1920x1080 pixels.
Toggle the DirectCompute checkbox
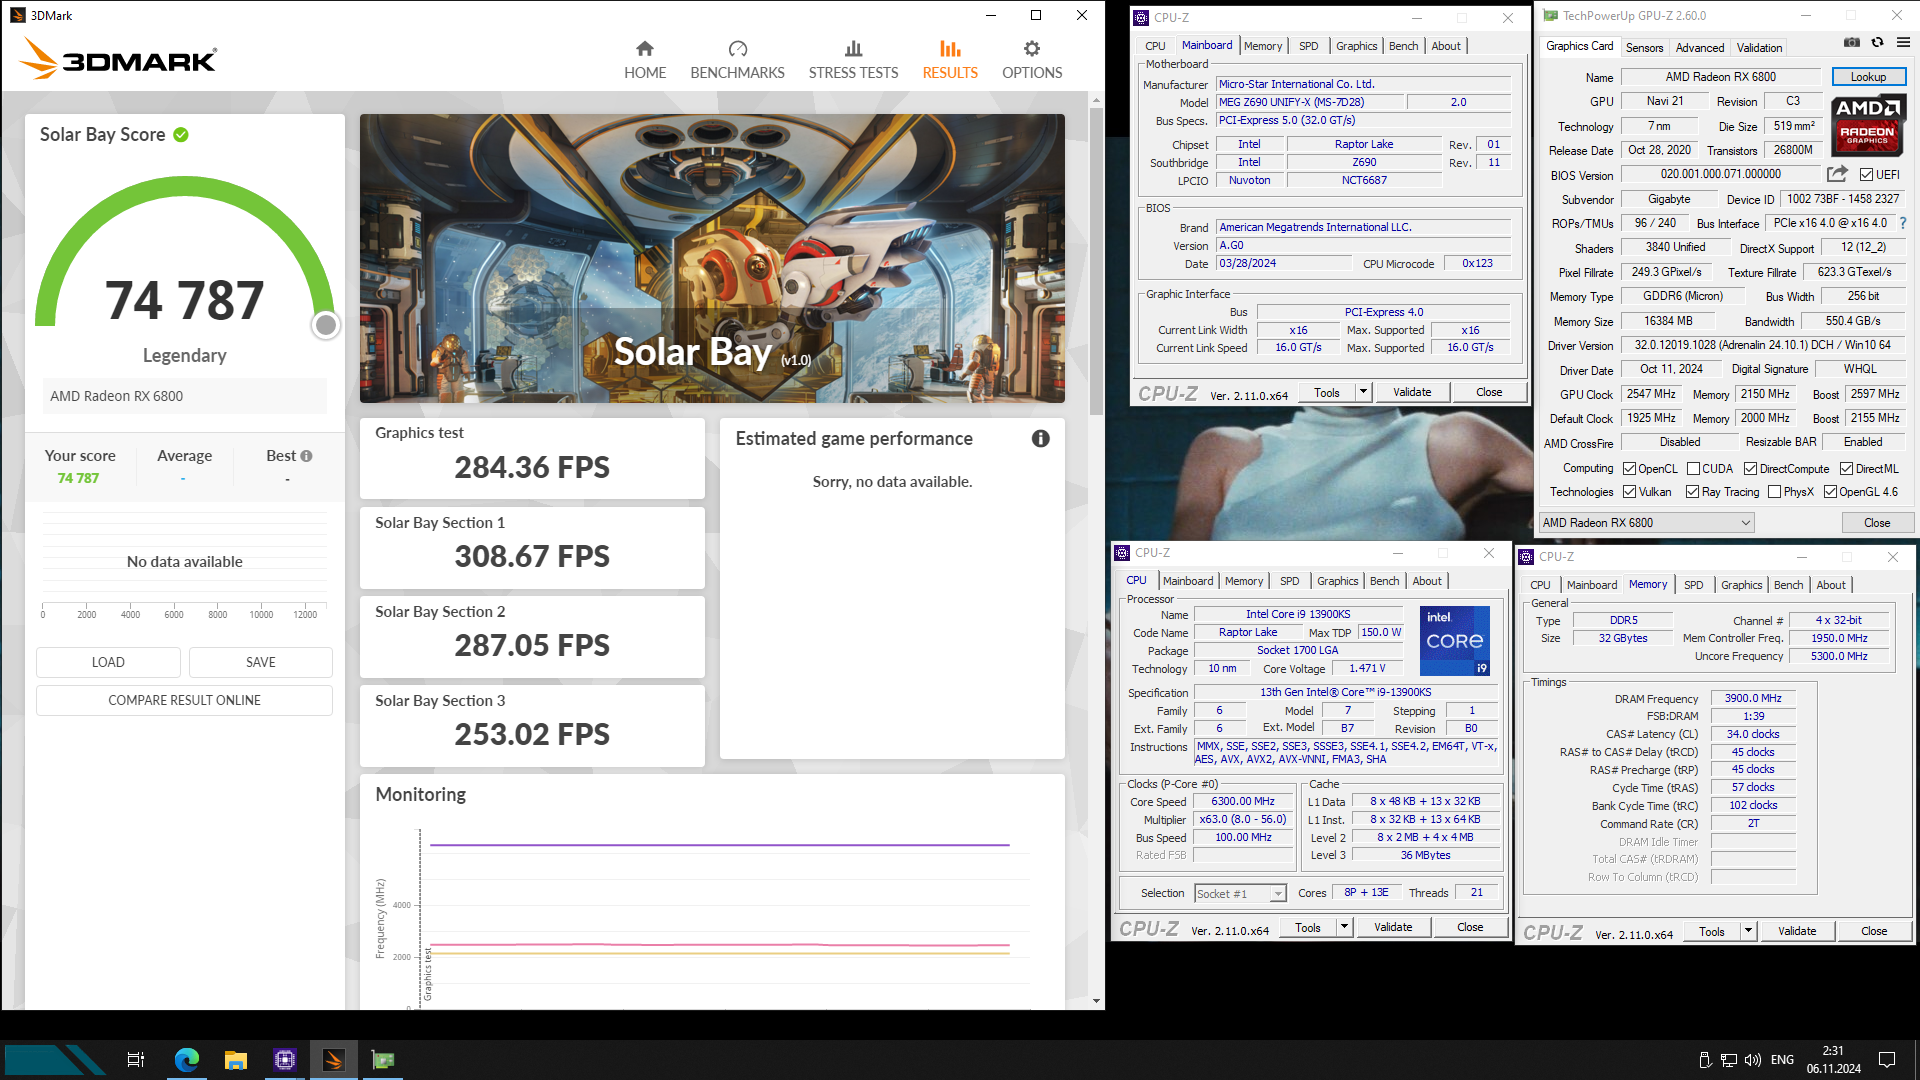coord(1751,469)
